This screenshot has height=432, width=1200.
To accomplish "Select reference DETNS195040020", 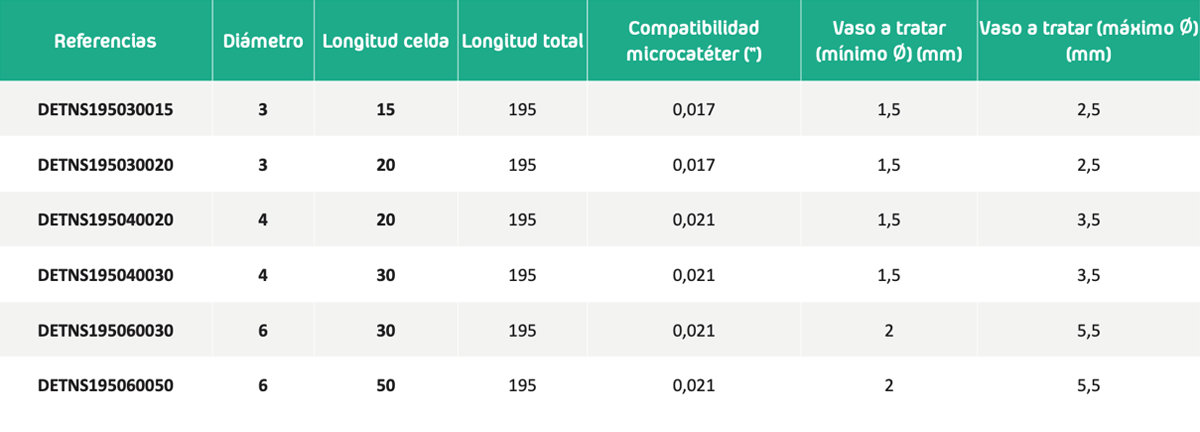I will (x=106, y=220).
